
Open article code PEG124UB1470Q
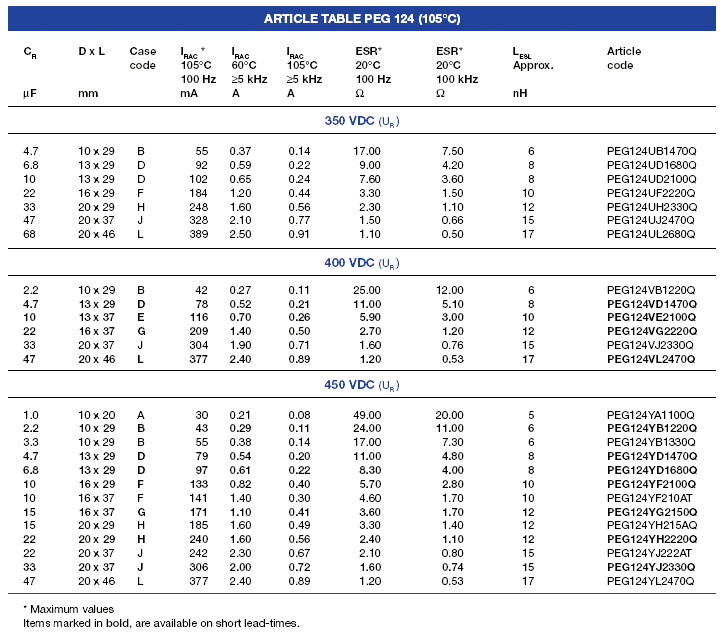[x=651, y=150]
